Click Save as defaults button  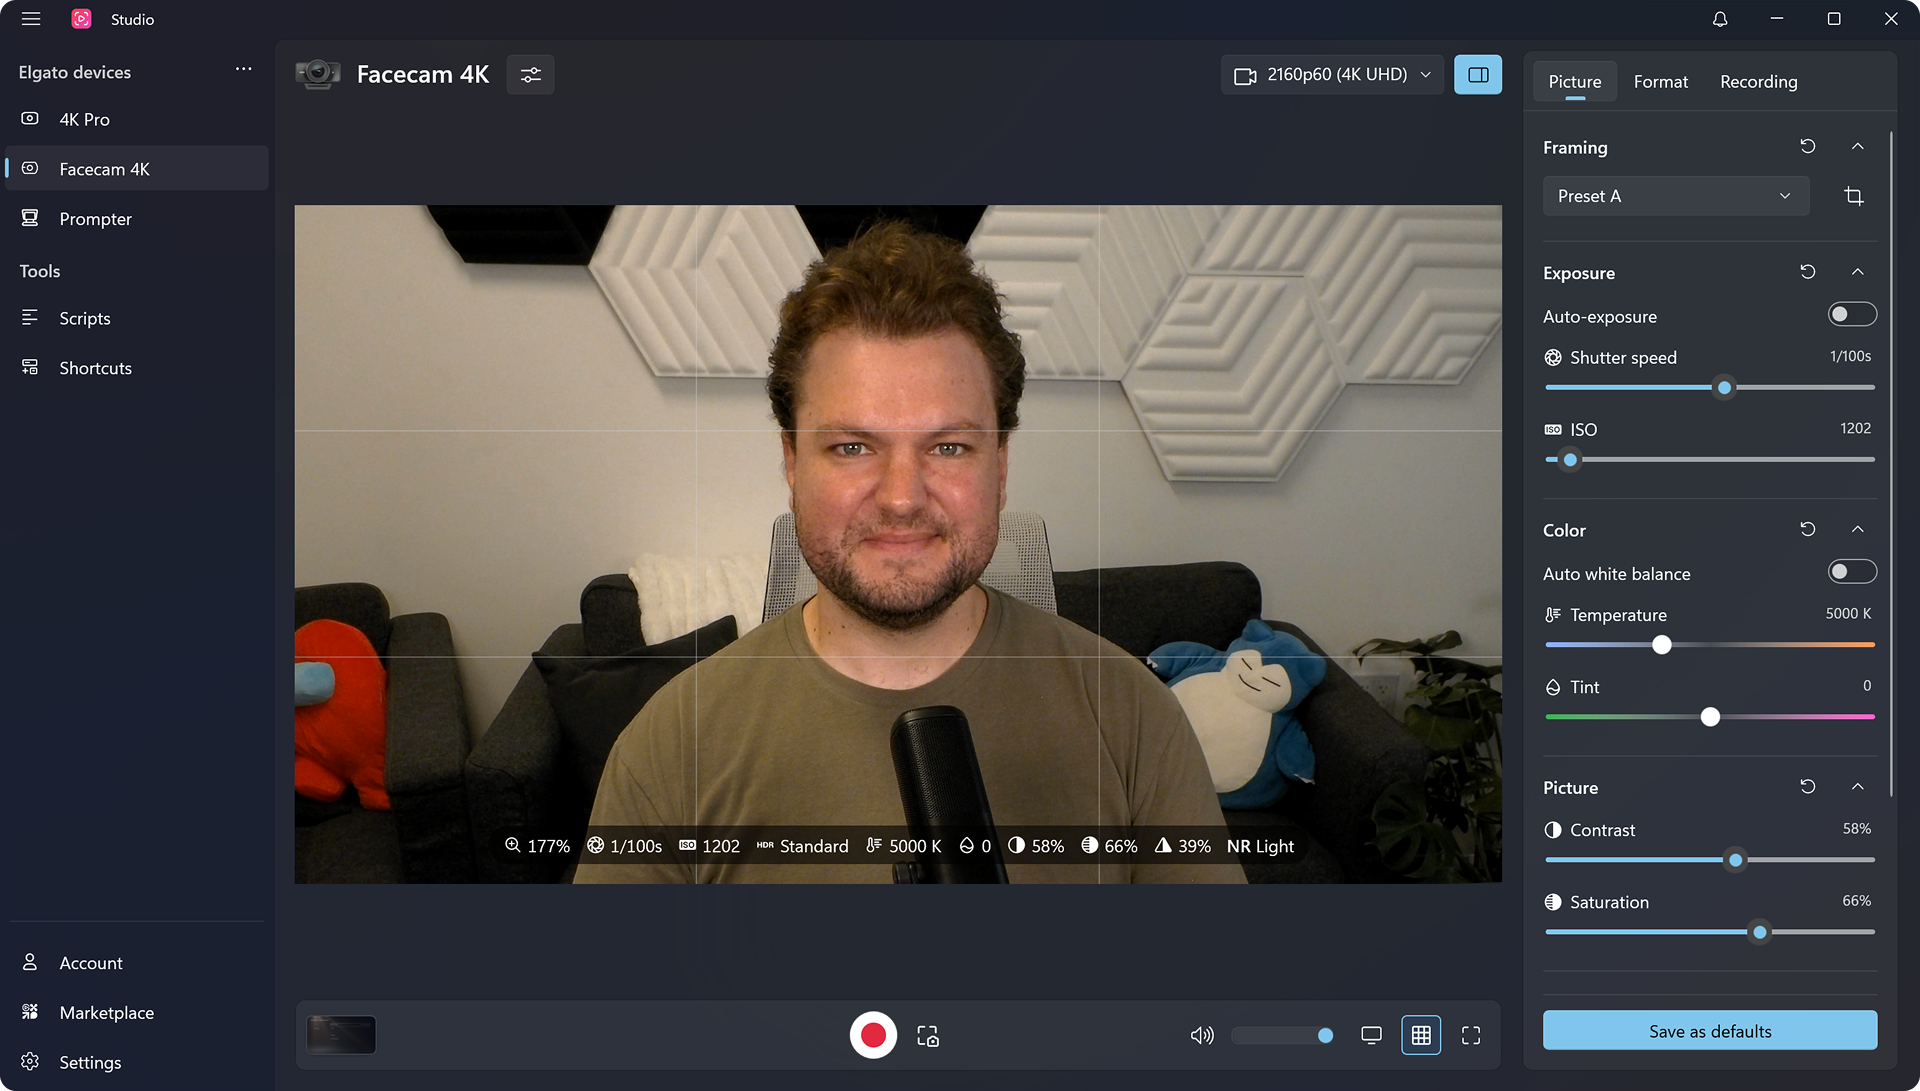tap(1710, 1031)
